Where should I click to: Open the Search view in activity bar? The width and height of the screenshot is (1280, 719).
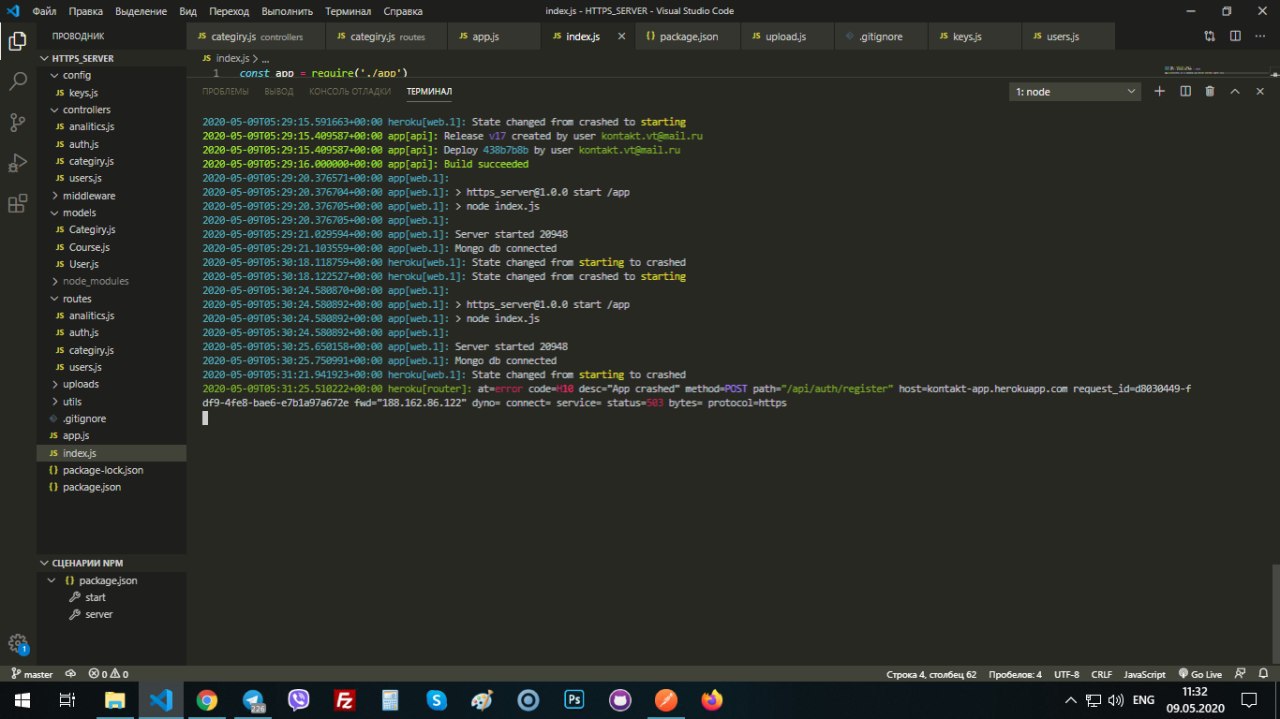tap(17, 82)
